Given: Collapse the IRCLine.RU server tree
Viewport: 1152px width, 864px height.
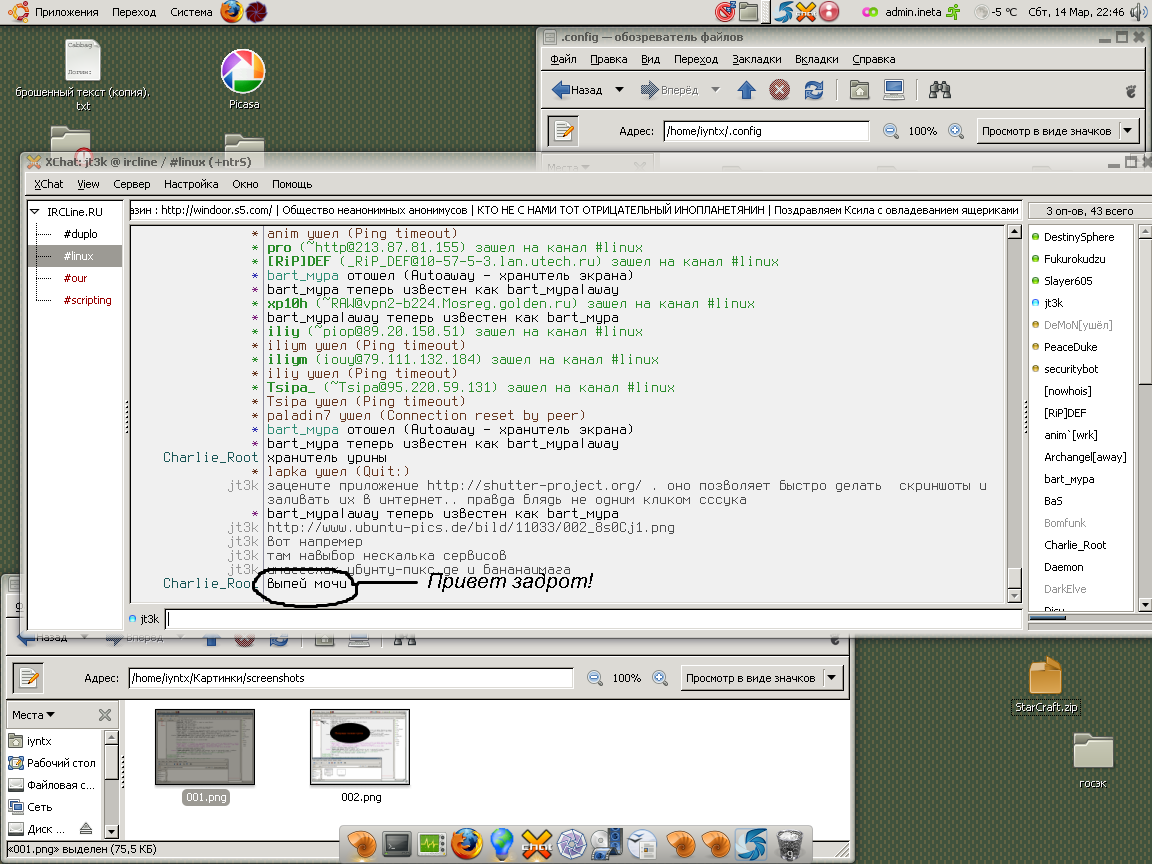Looking at the screenshot, I should [x=36, y=212].
